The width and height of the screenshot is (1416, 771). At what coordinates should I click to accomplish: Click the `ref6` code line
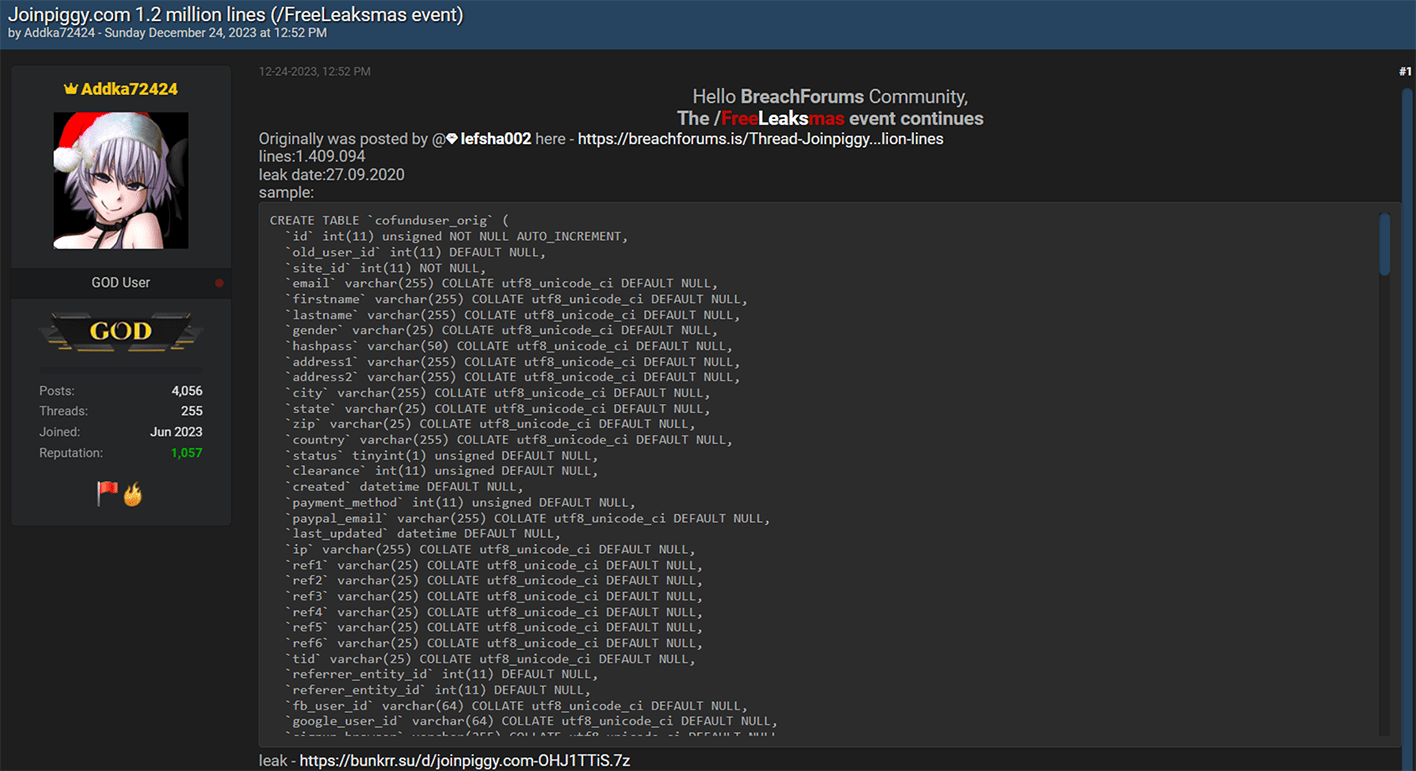494,643
